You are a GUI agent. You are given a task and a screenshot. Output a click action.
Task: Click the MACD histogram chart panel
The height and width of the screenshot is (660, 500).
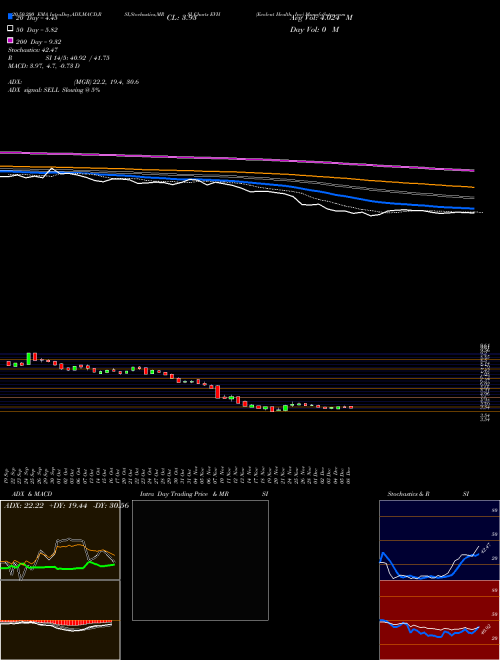60,620
